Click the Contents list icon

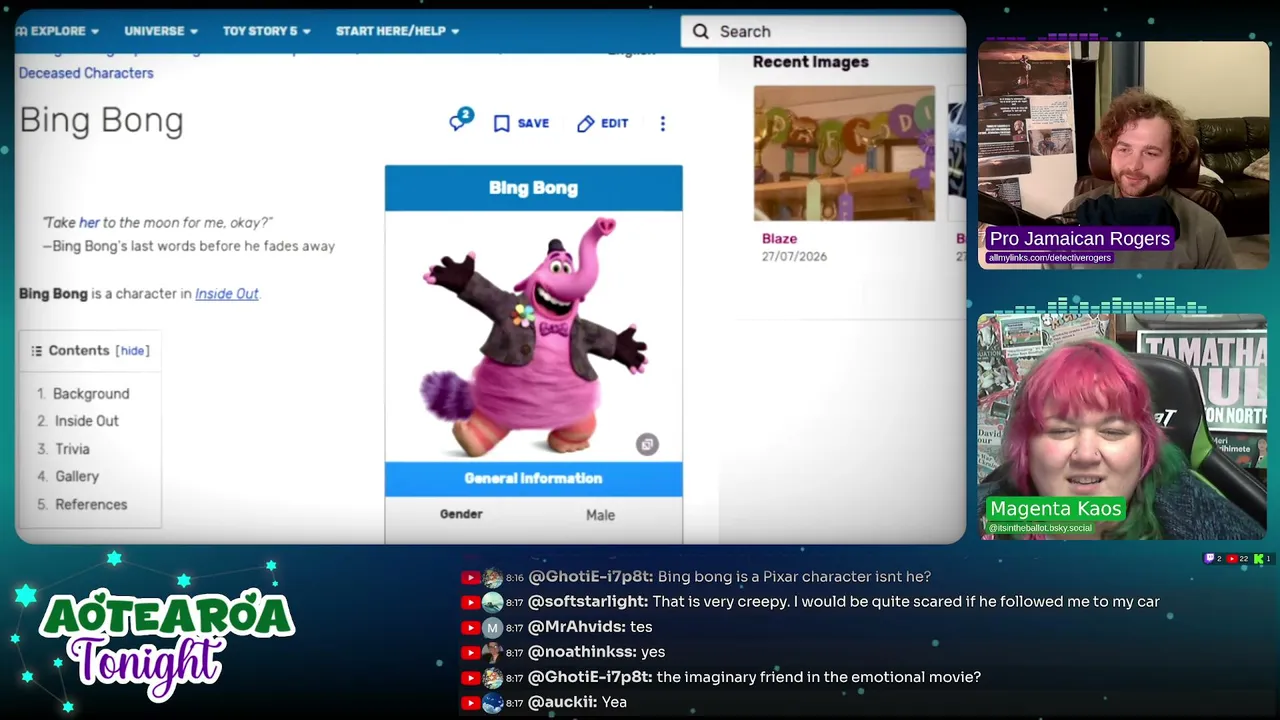[x=36, y=351]
